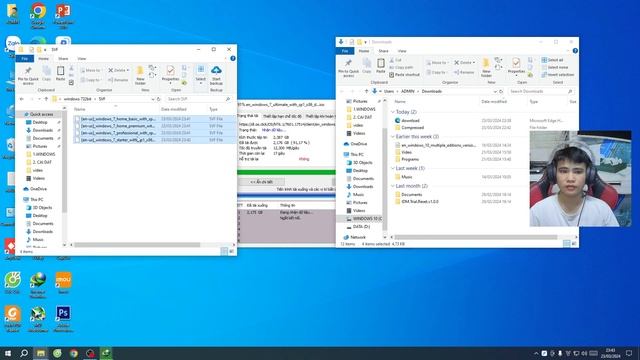Click refresh icon beside Downloads address bar
Image resolution: width=640 pixels, height=360 pixels.
[501, 91]
